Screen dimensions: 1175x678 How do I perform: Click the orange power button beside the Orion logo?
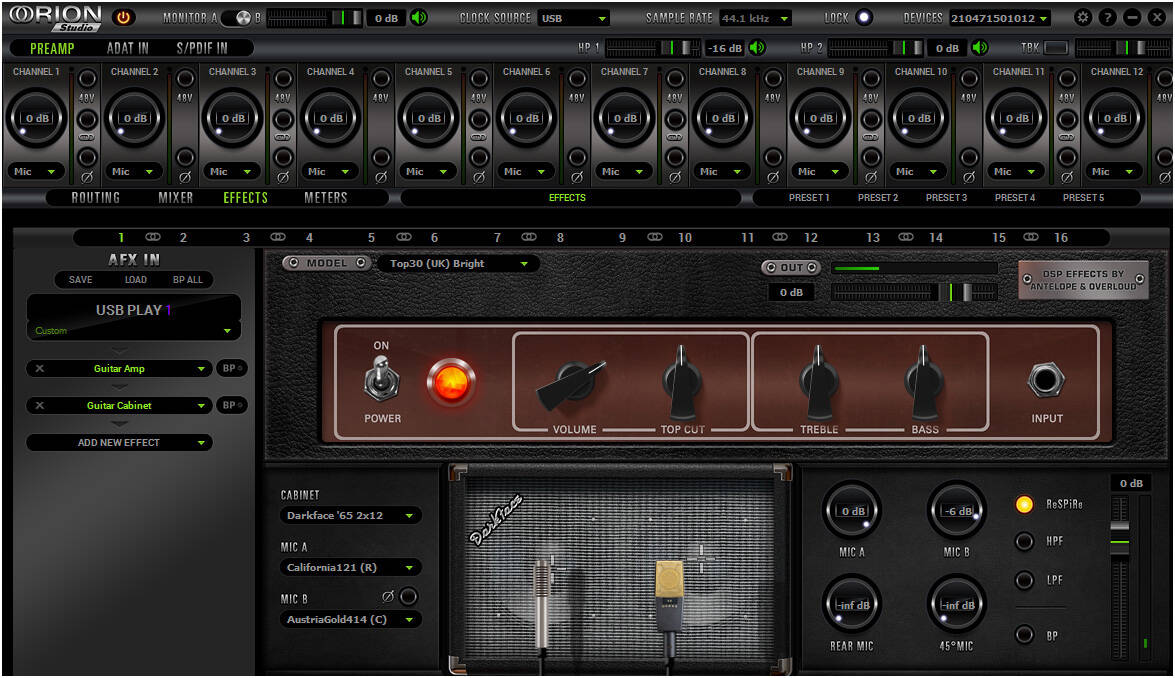pos(124,17)
